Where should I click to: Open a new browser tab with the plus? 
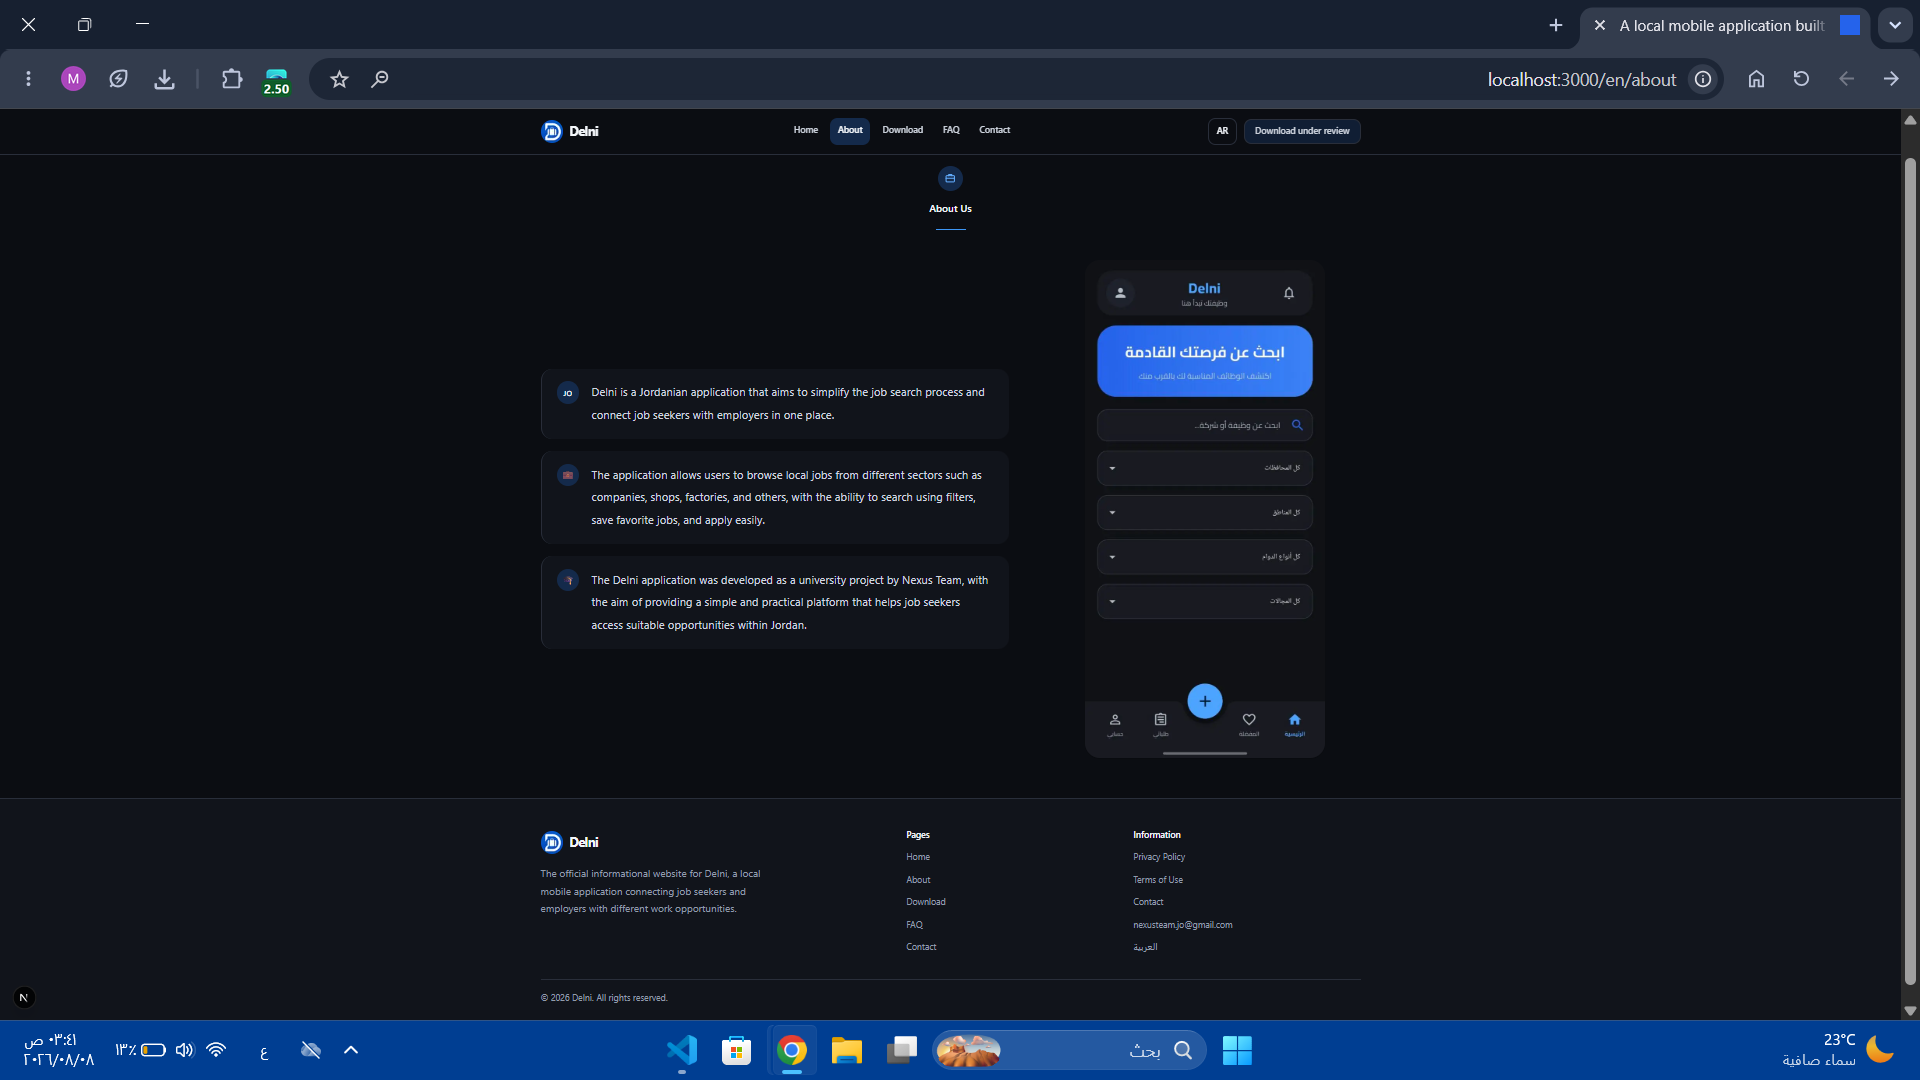tap(1555, 25)
